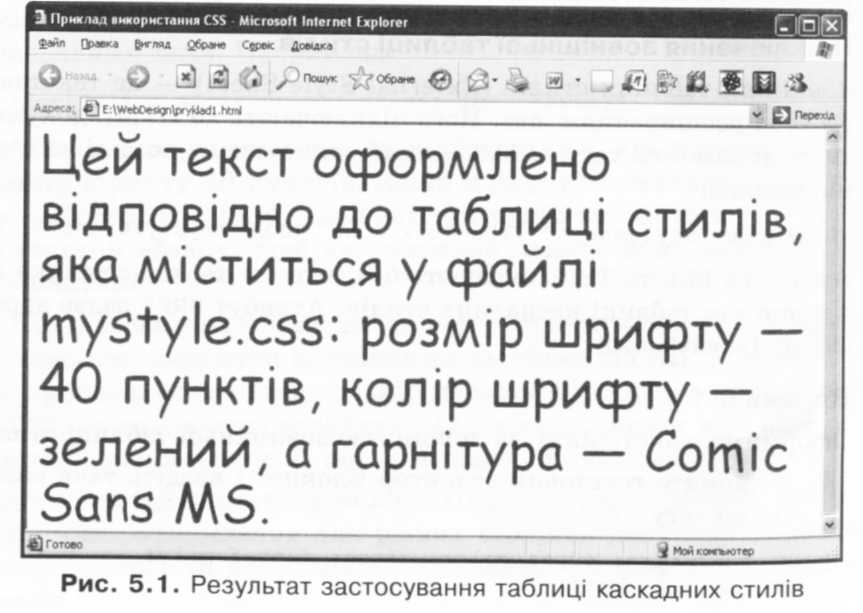The image size is (863, 613).
Task: Open the Довідка menu
Action: coord(312,46)
